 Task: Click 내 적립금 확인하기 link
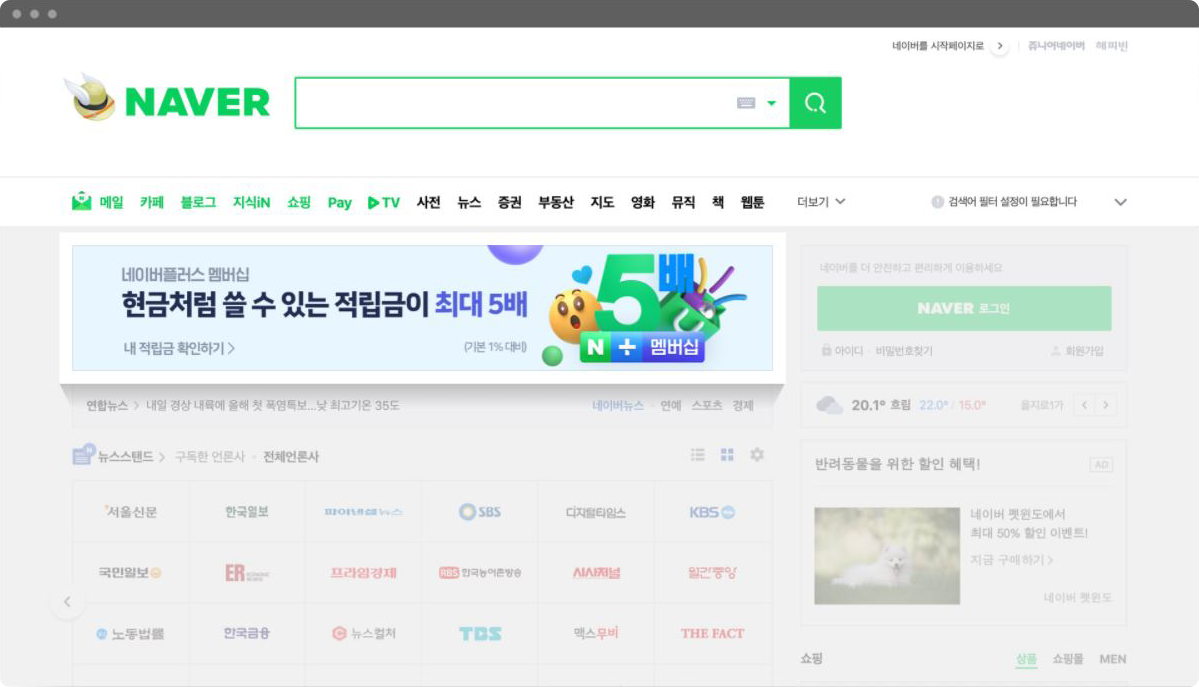click(179, 348)
